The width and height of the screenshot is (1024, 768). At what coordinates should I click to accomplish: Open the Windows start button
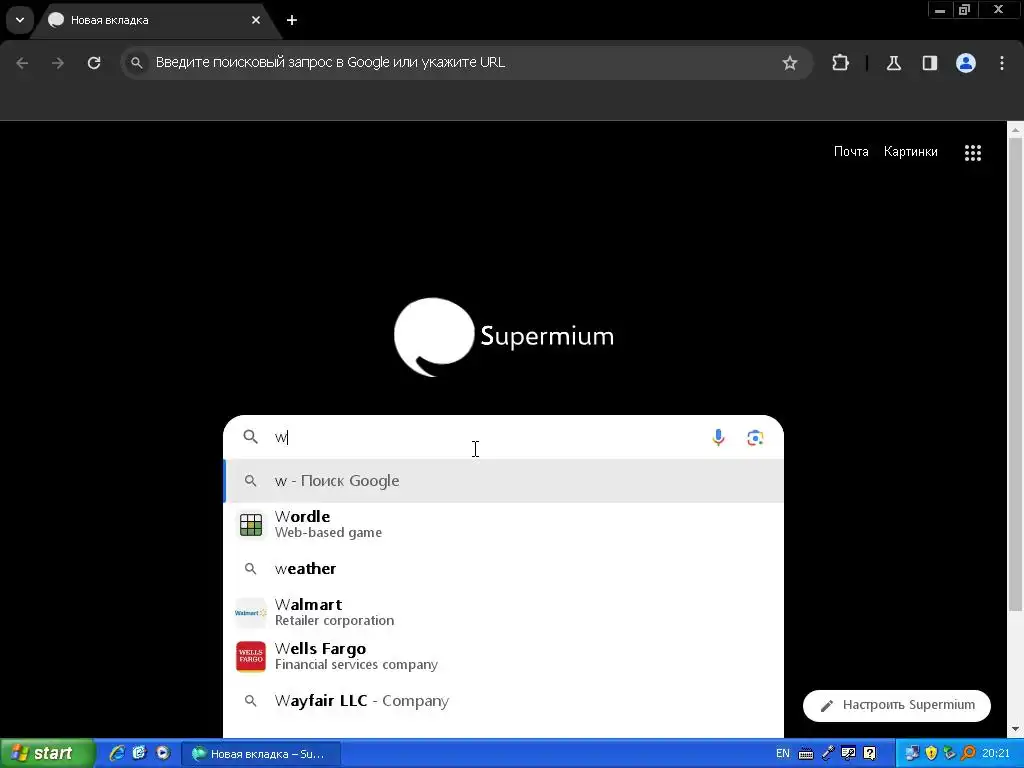coord(47,753)
